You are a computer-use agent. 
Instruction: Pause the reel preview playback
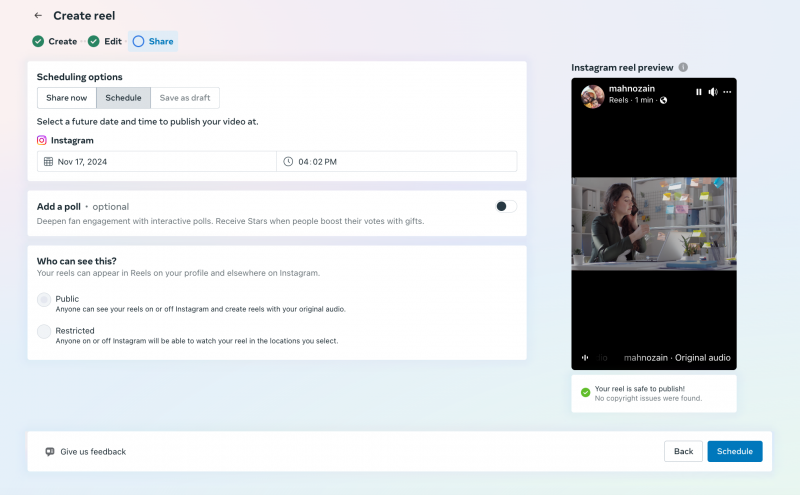tap(698, 92)
